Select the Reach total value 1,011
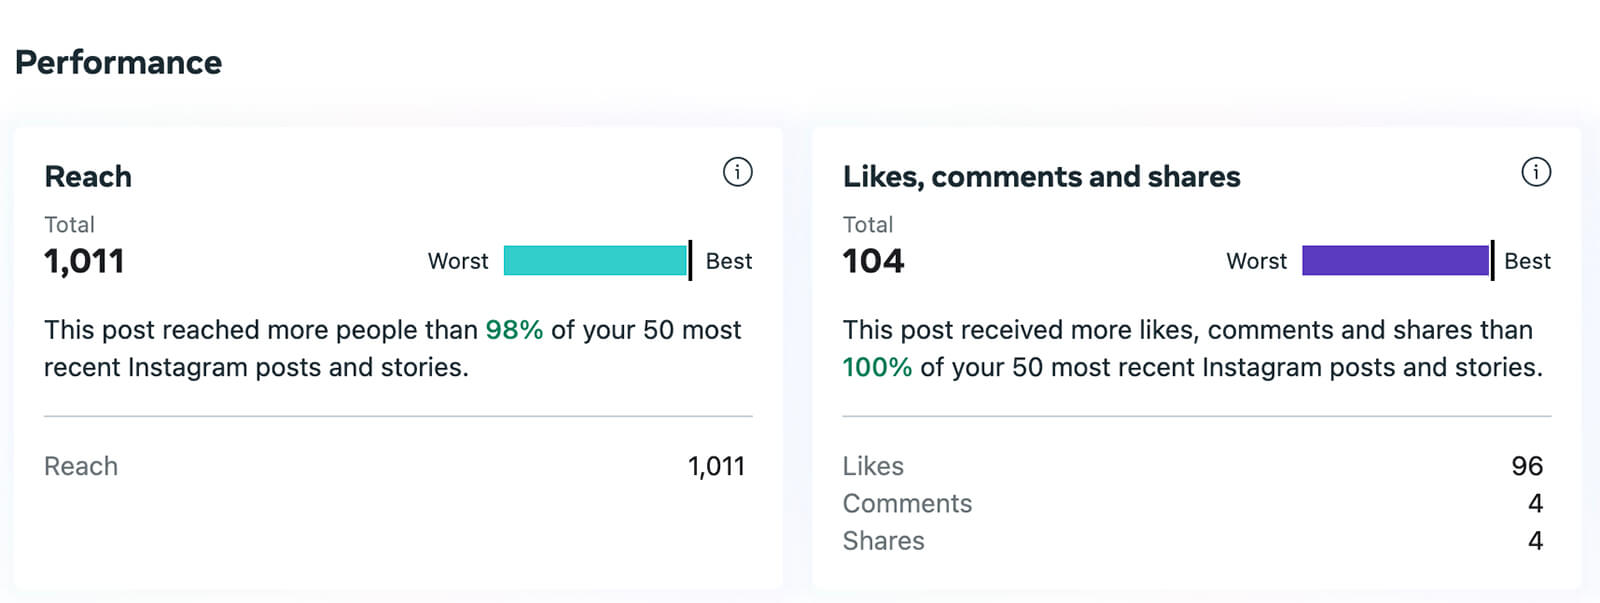This screenshot has height=603, width=1600. point(84,261)
